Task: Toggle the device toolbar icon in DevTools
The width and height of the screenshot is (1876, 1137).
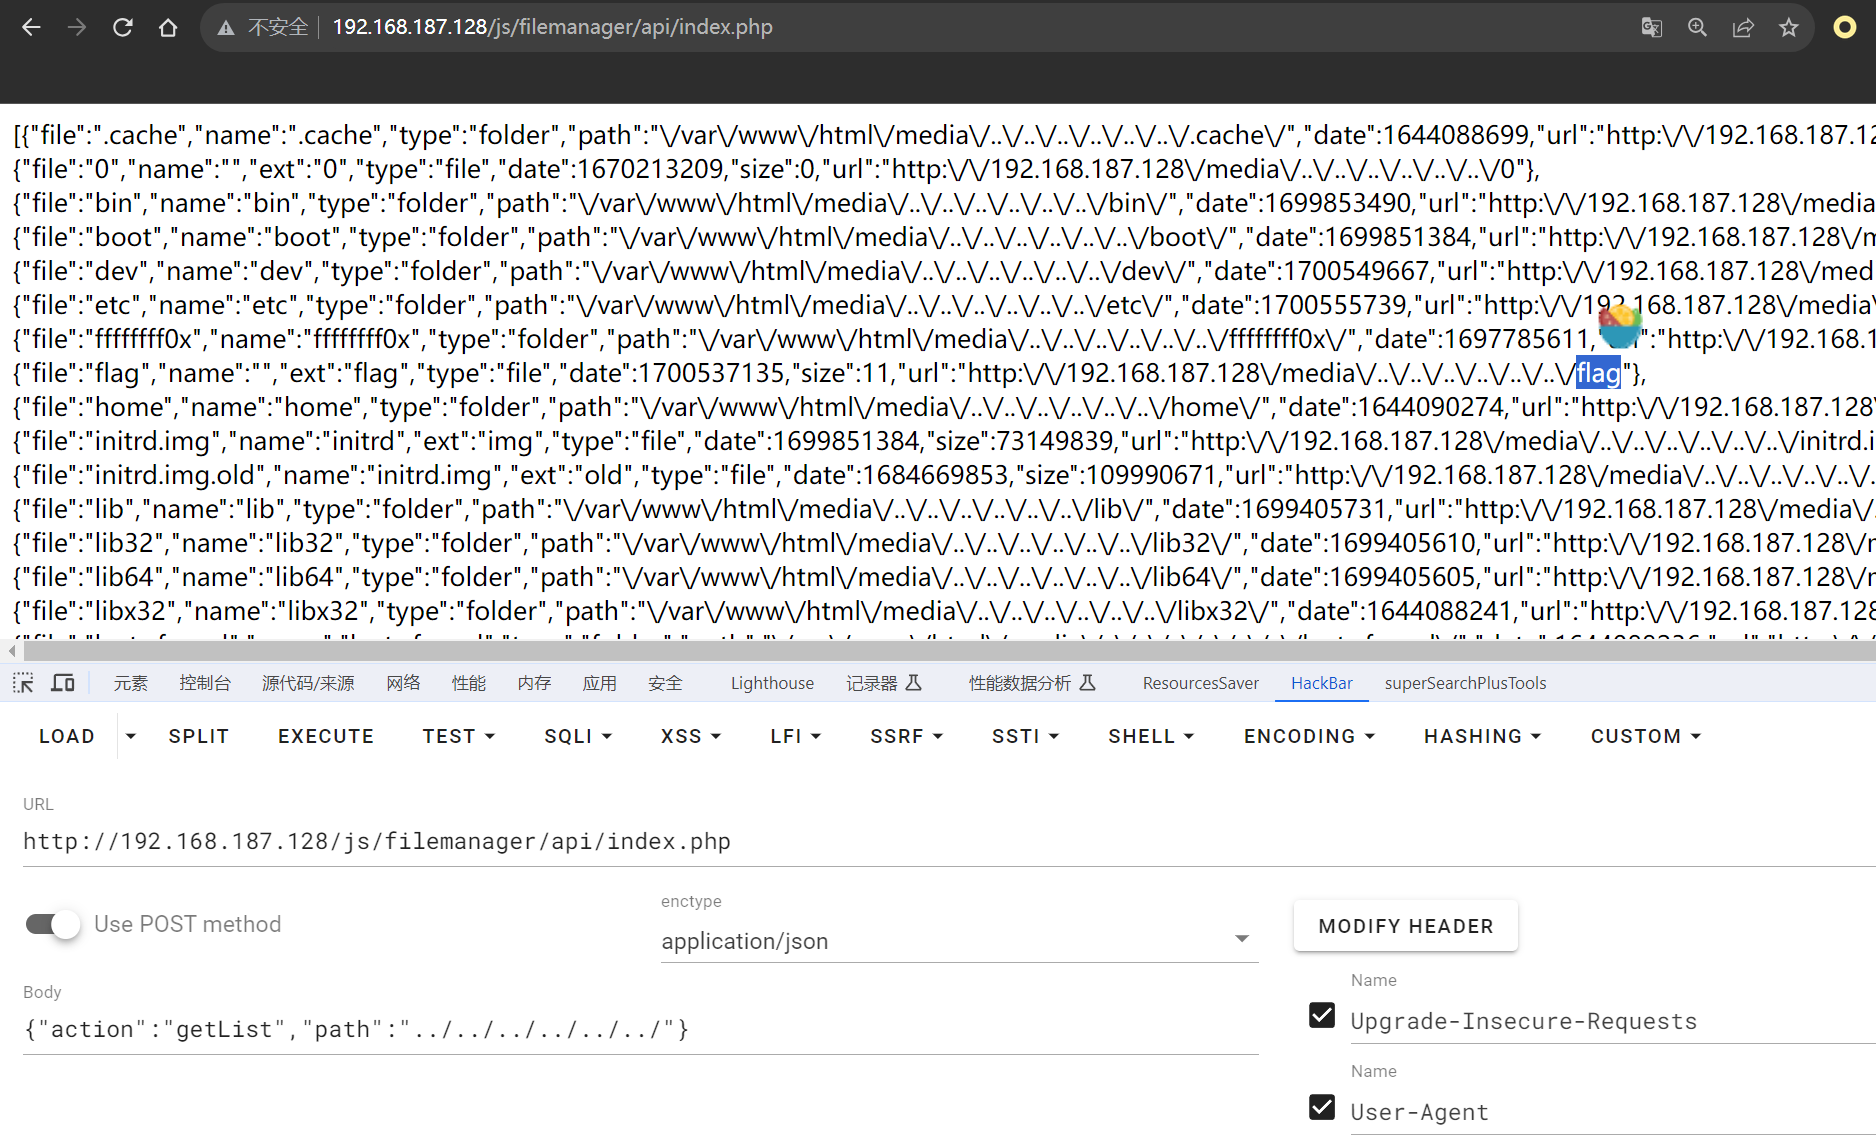Action: [x=63, y=683]
